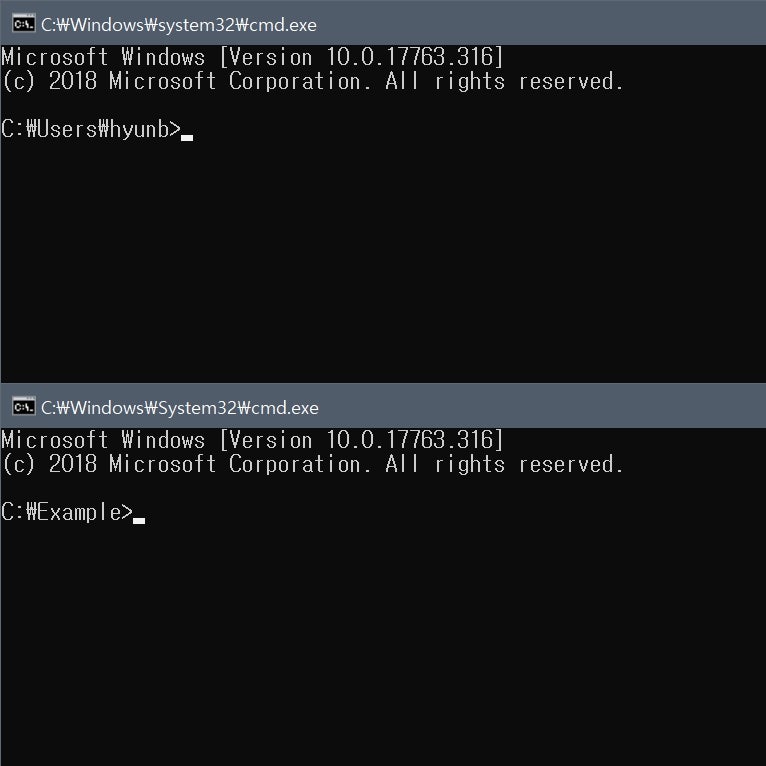The image size is (766, 766).
Task: Click the version number 10.0.17763.316 in the bottom window
Action: [409, 440]
